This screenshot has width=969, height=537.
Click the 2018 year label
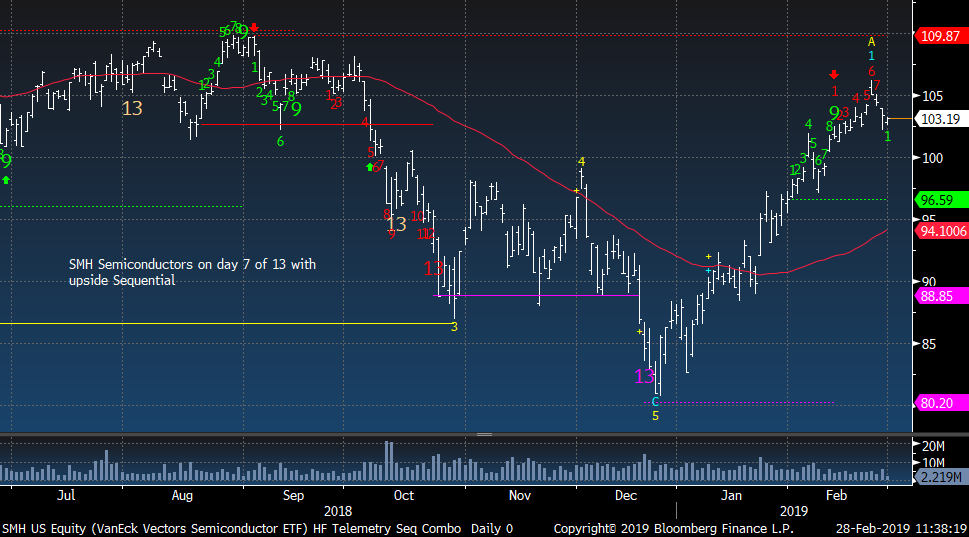[337, 511]
